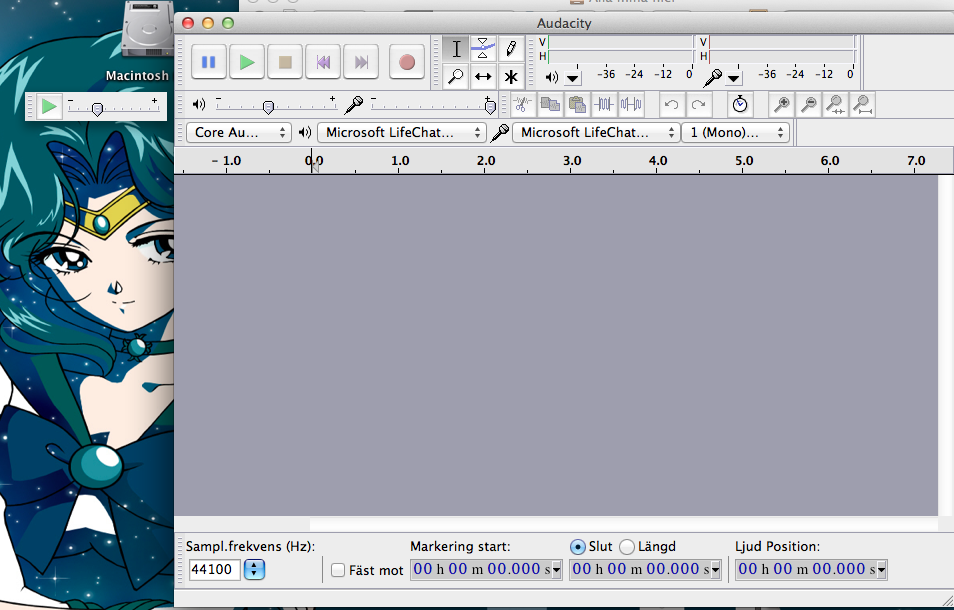Open the Core Audio host dropdown
The image size is (954, 610).
click(x=239, y=133)
